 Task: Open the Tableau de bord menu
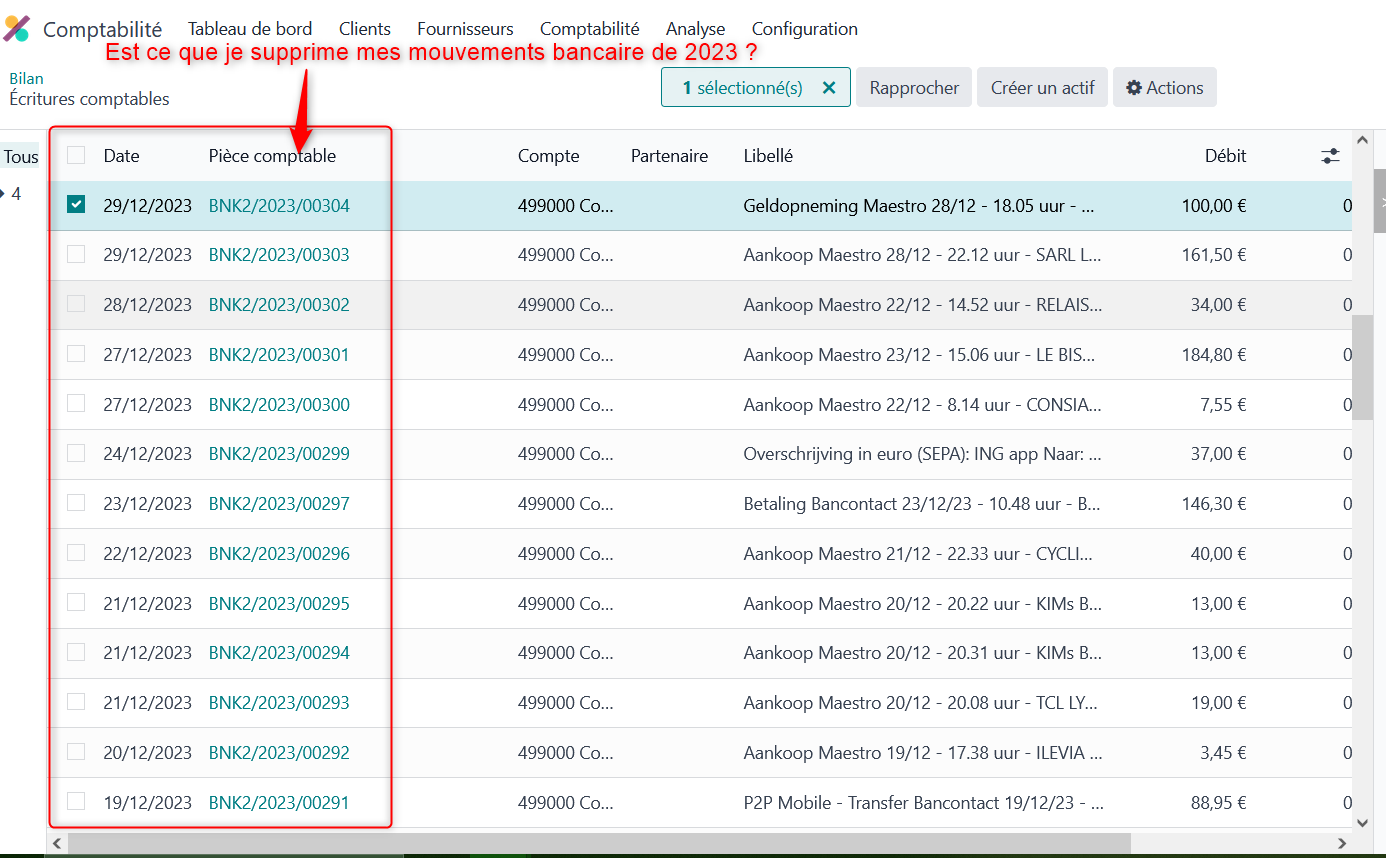(x=250, y=29)
